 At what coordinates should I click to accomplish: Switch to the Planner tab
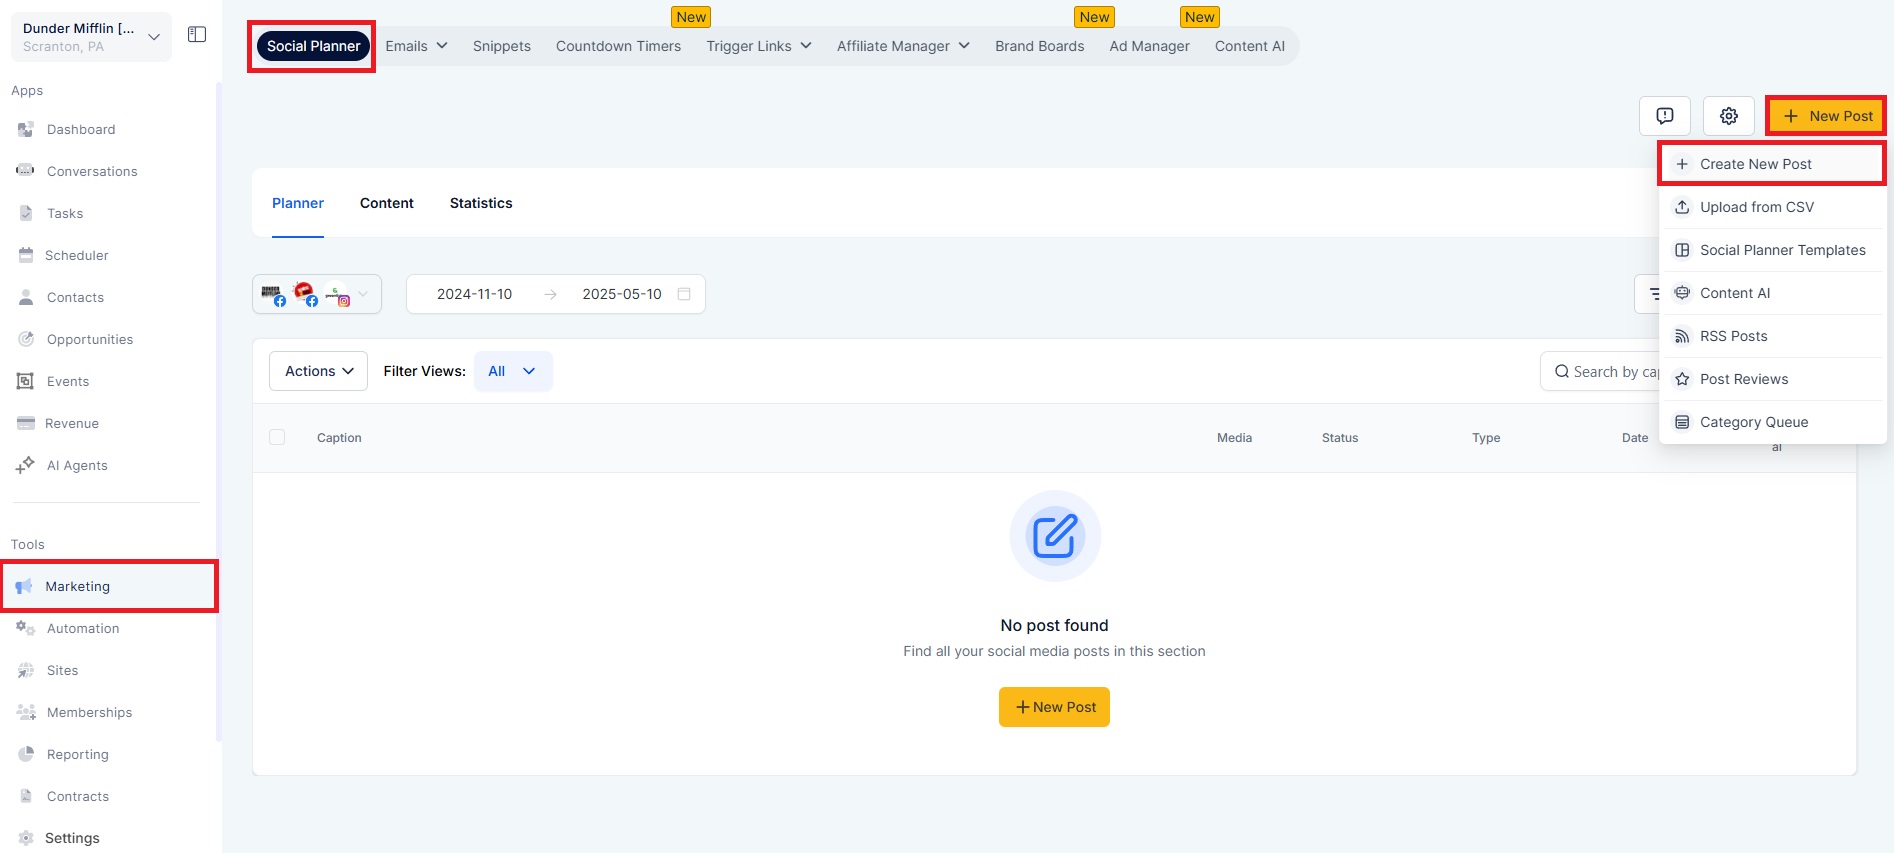click(298, 203)
